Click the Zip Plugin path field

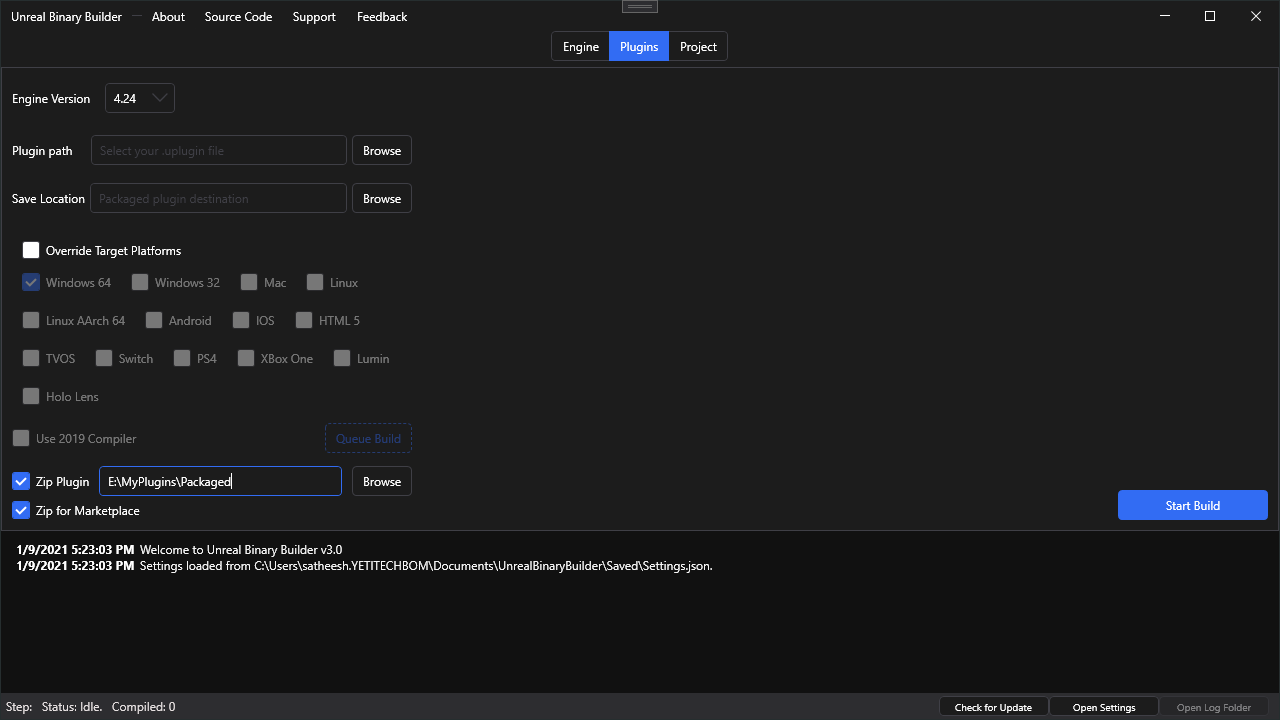(221, 481)
